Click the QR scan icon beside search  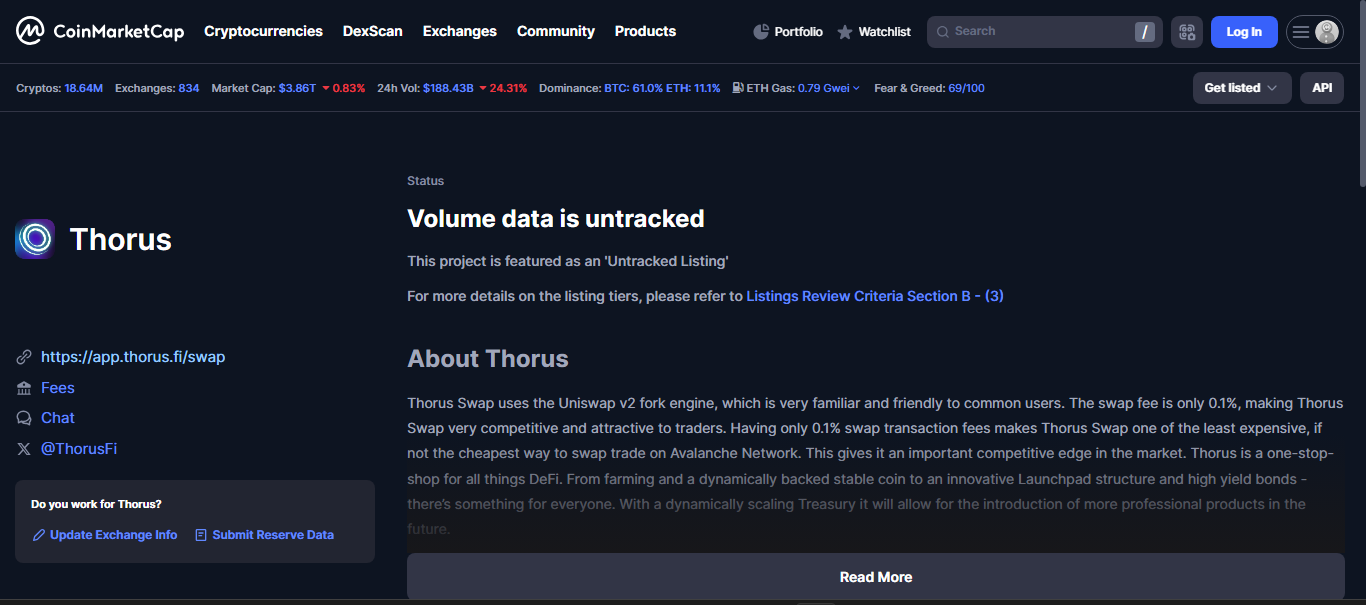(1187, 32)
